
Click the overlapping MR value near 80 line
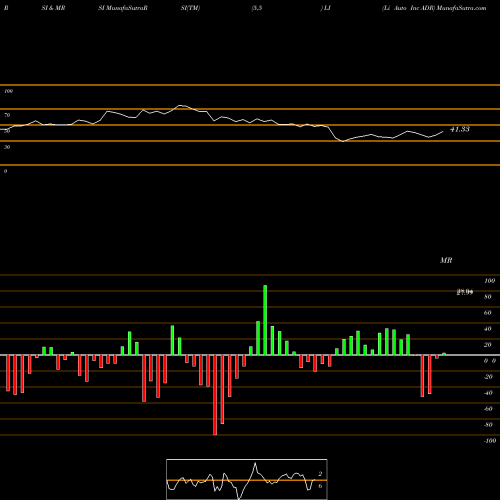click(x=465, y=292)
